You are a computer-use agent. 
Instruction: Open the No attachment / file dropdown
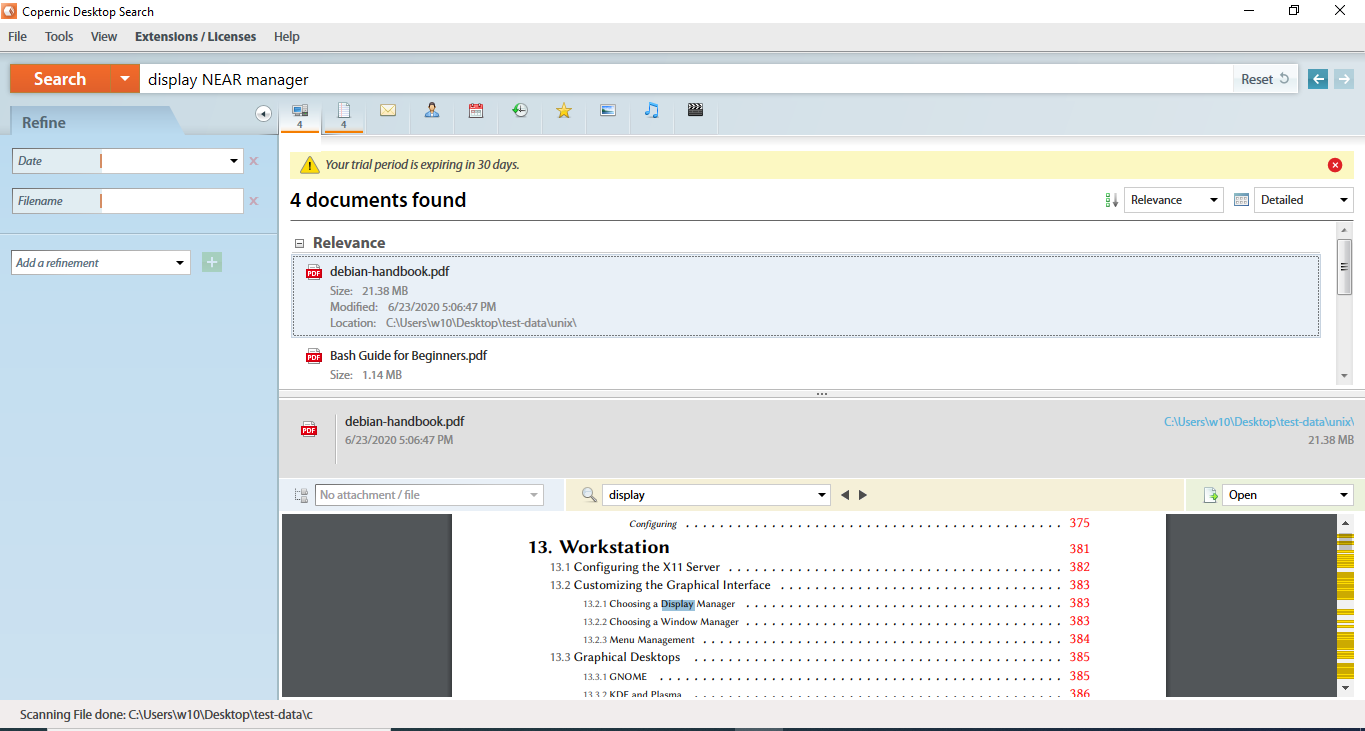429,495
